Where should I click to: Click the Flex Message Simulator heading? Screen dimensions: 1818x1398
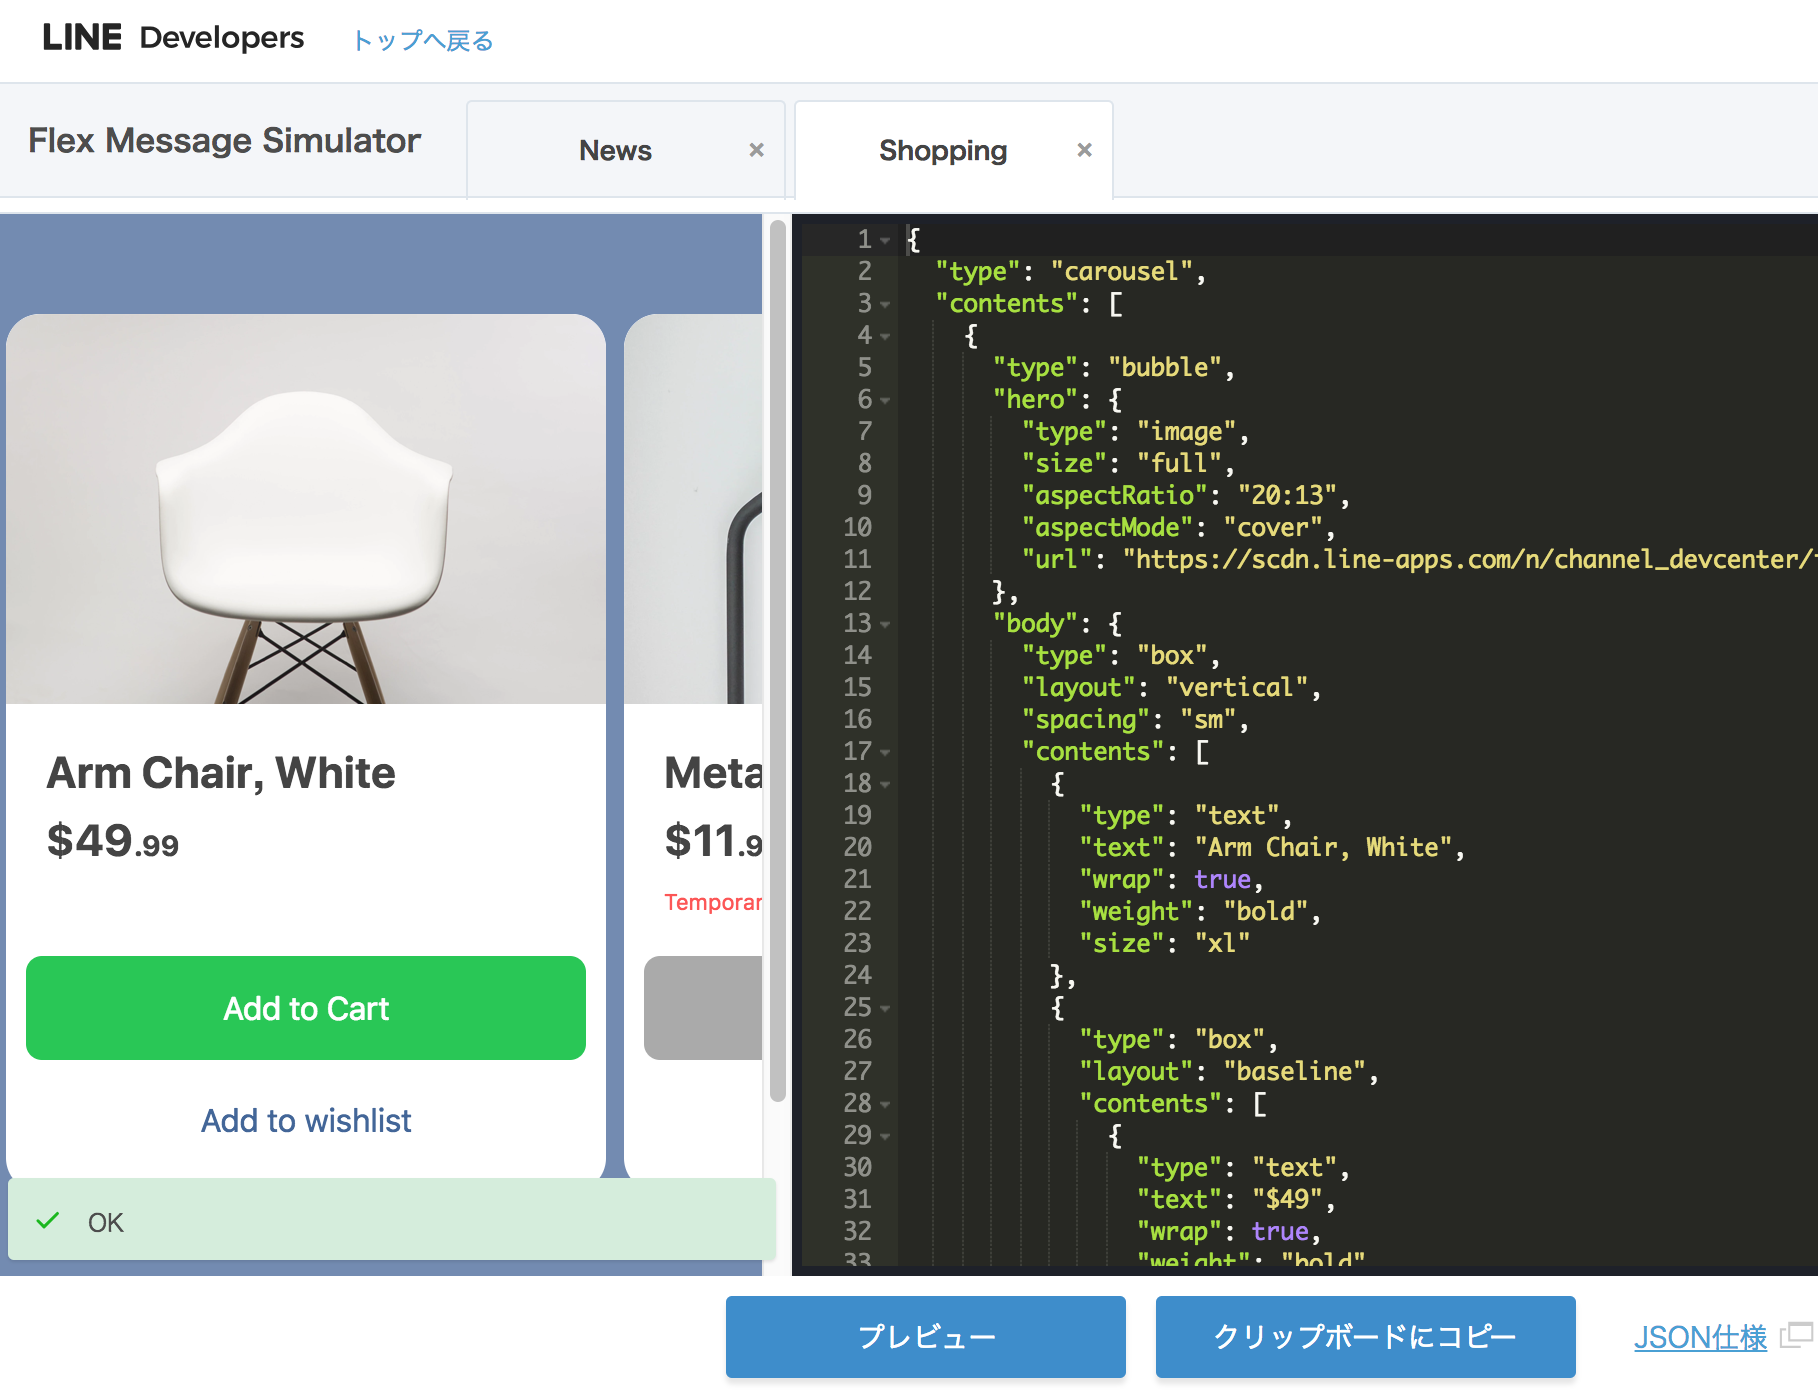coord(224,141)
